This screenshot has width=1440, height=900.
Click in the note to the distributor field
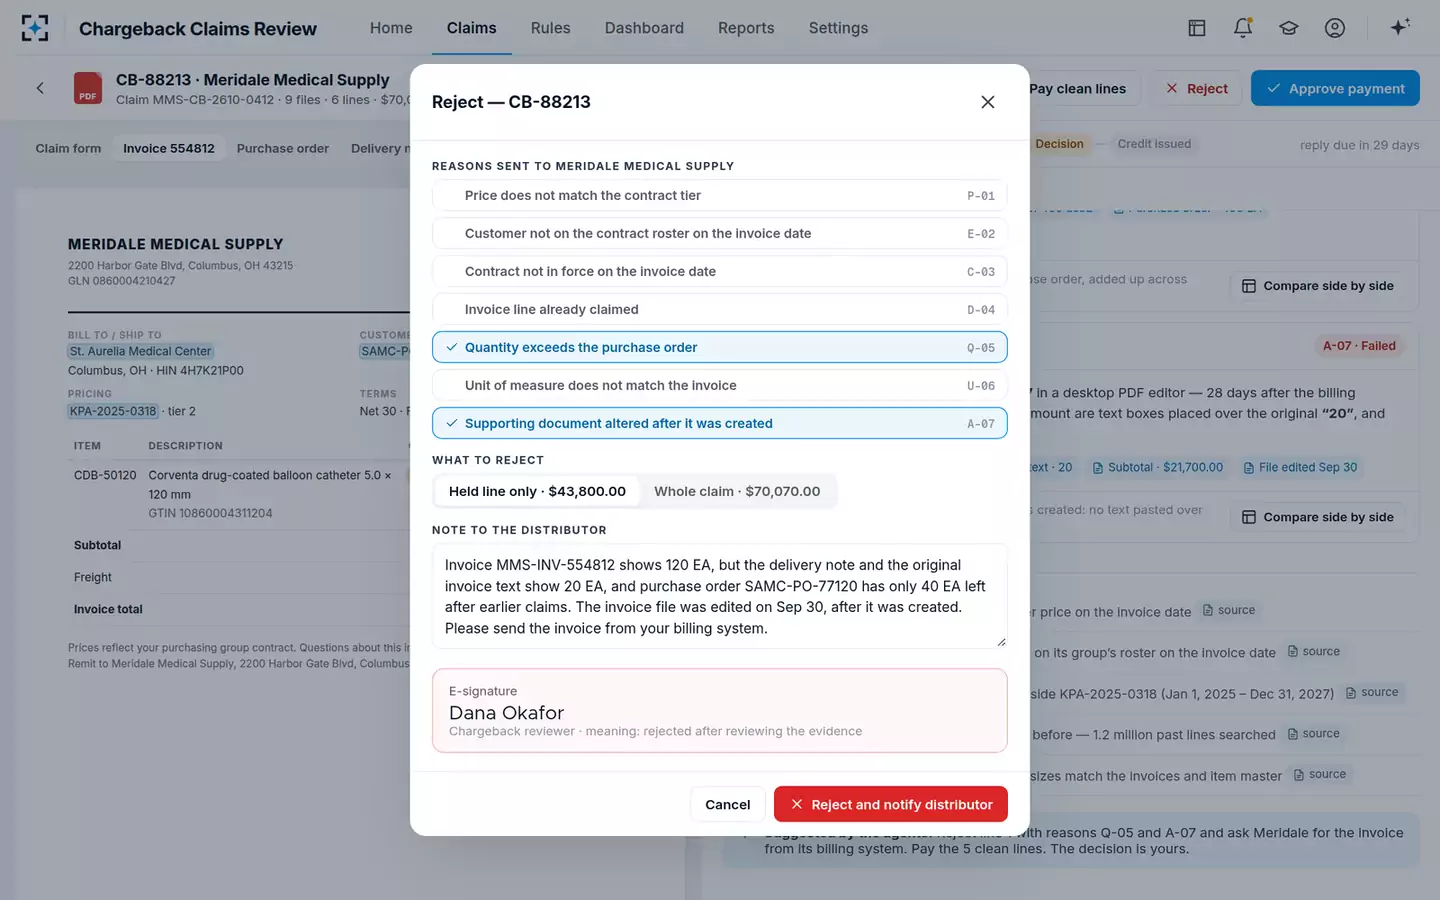coord(719,596)
